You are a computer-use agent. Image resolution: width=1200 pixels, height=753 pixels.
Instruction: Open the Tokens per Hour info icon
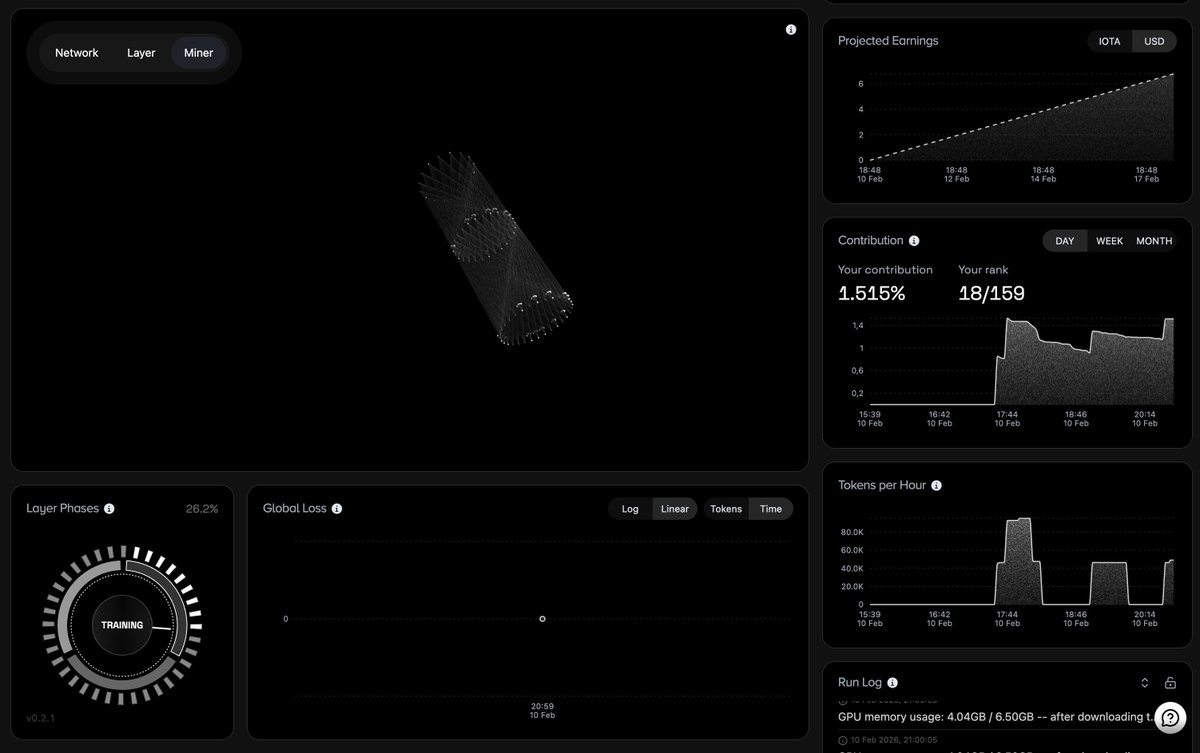(x=937, y=486)
